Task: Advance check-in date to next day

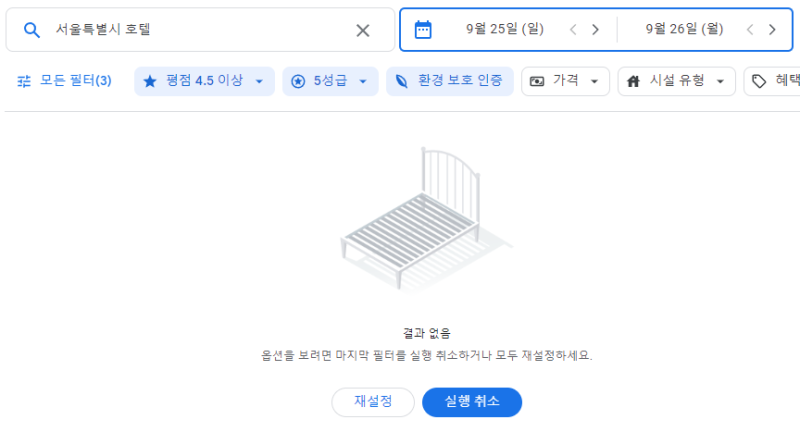Action: tap(596, 30)
